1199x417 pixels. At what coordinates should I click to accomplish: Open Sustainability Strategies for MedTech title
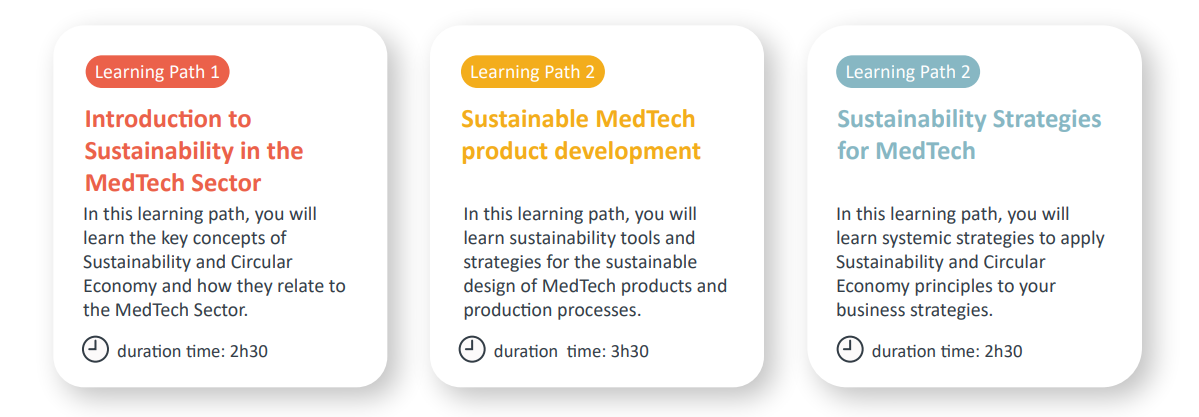pos(970,135)
